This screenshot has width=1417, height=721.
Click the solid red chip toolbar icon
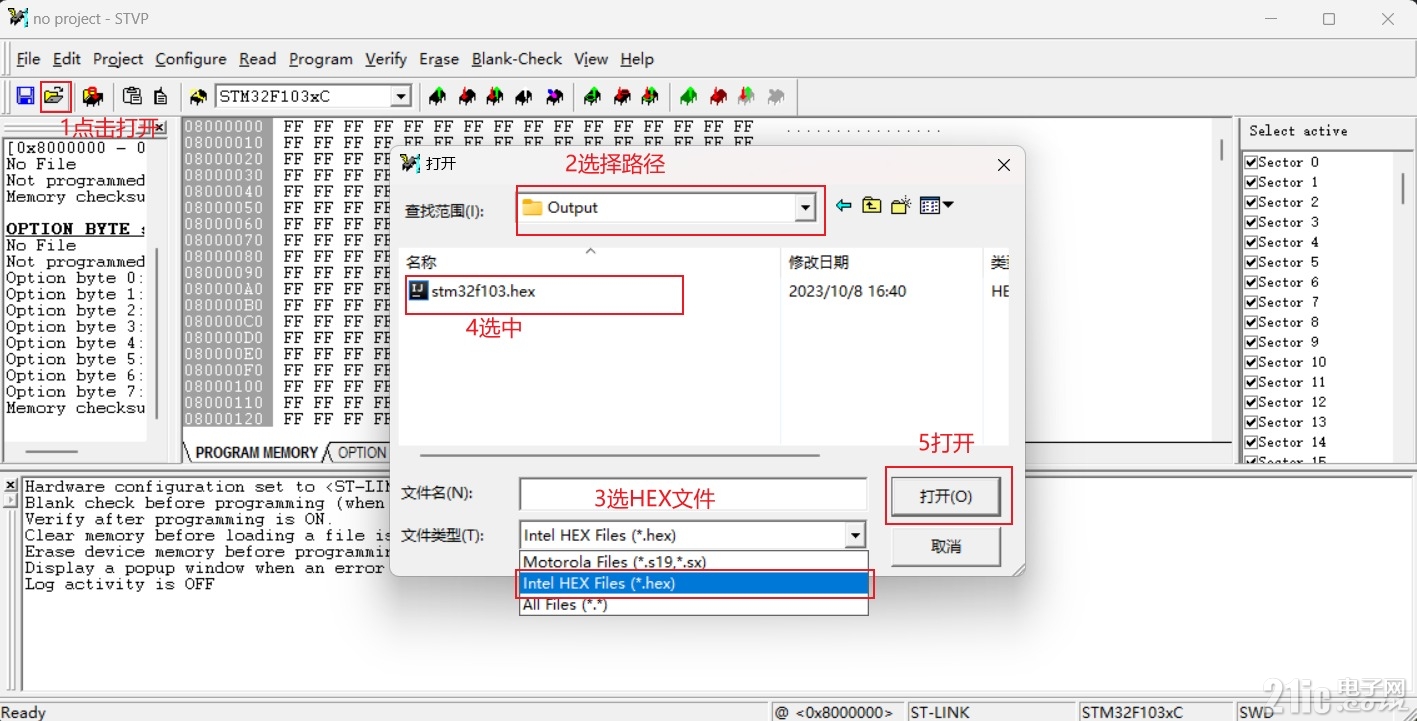coord(718,96)
